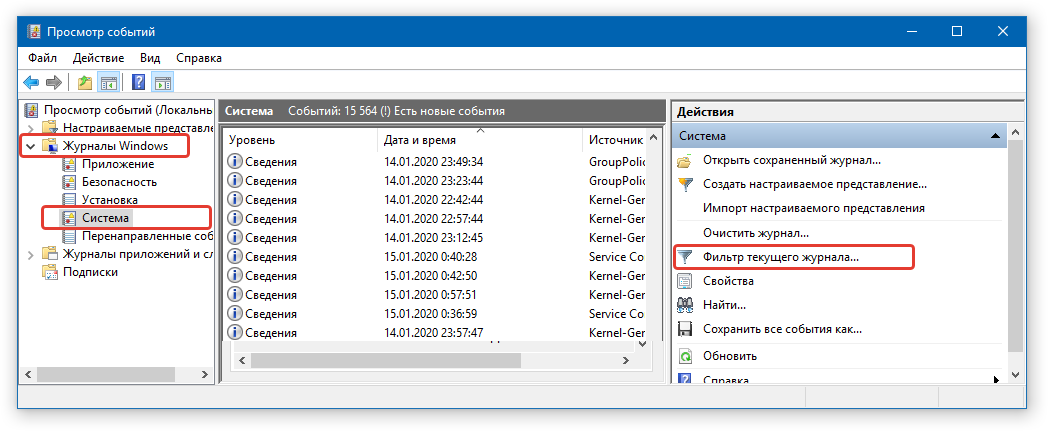Select Безопасность log in tree
Viewport: 1048px width, 431px height.
pyautogui.click(x=120, y=182)
